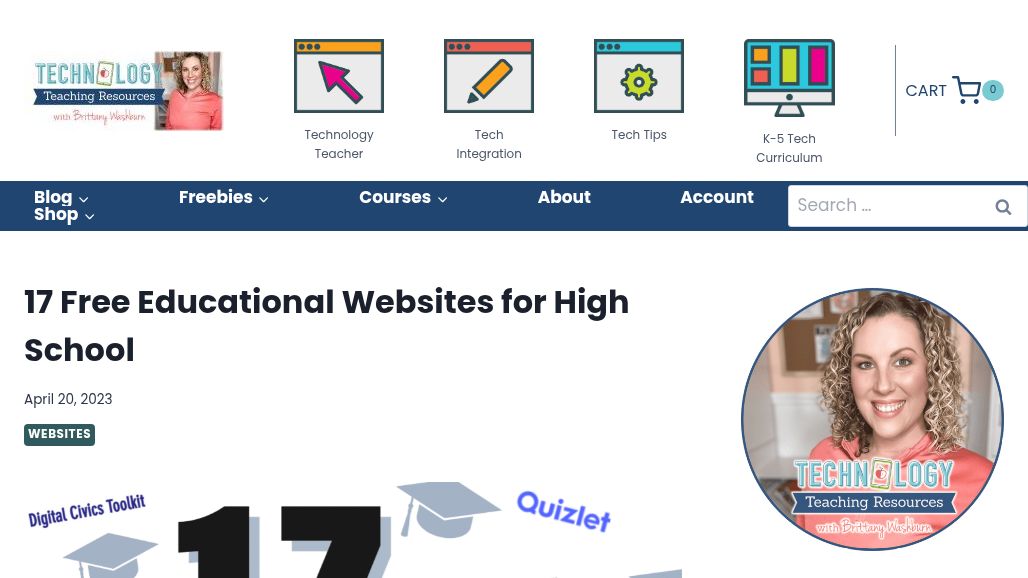Click the WEBSITES category tag
Screen dimensions: 1028x578
(60, 434)
